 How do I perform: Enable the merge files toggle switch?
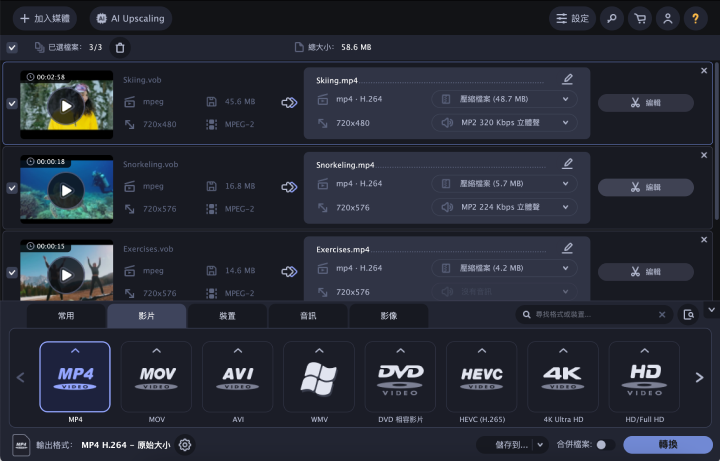pos(605,444)
